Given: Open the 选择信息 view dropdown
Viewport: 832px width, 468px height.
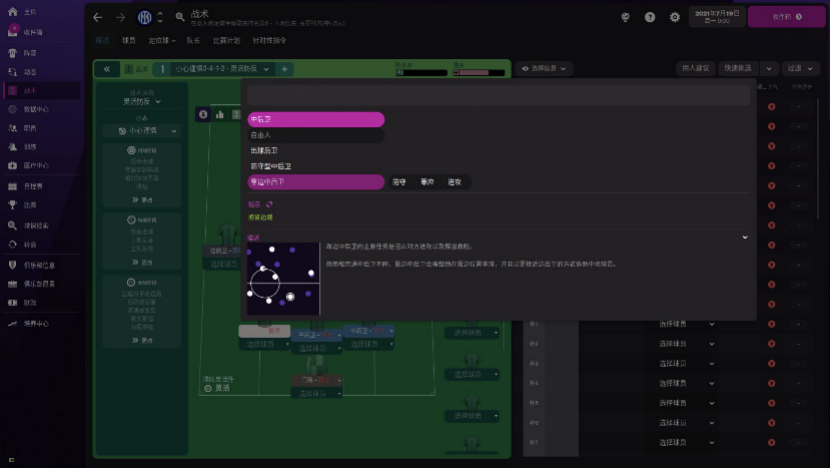Looking at the screenshot, I should click(x=543, y=68).
